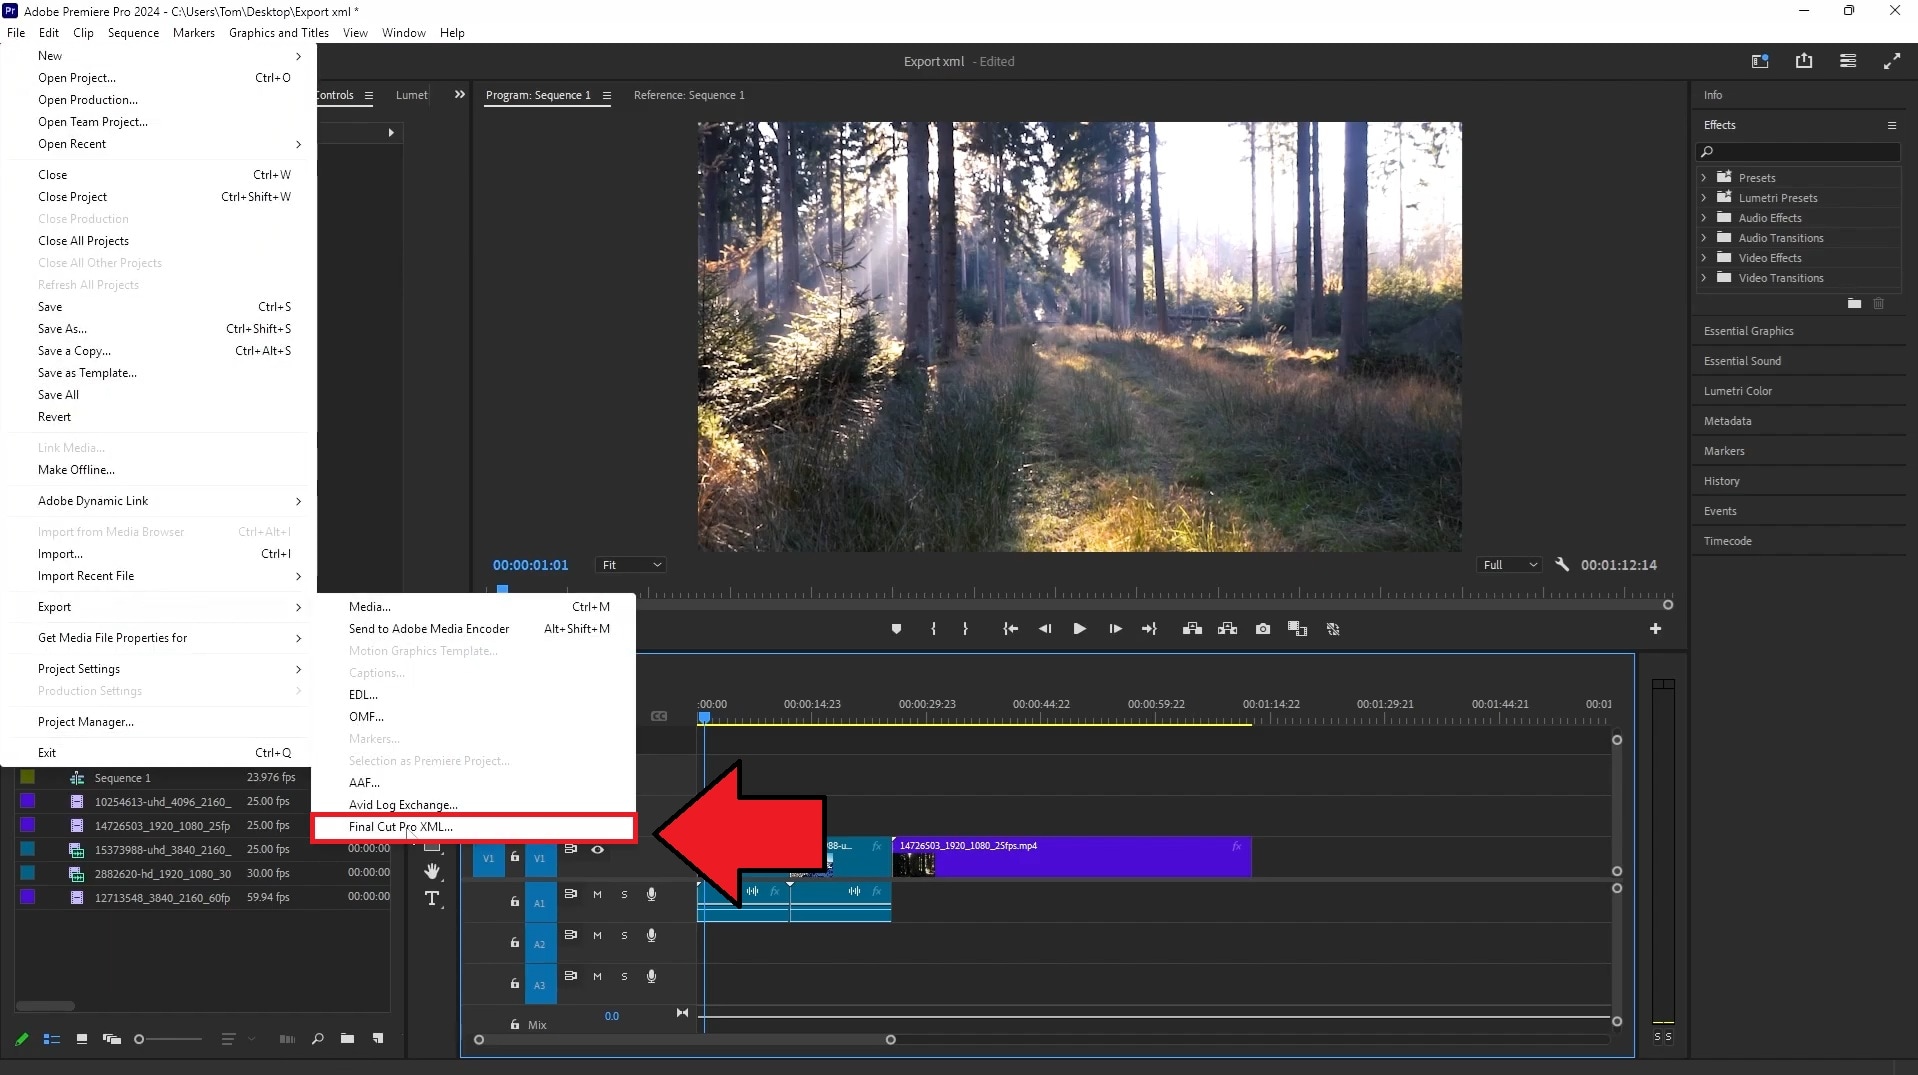Image resolution: width=1918 pixels, height=1075 pixels.
Task: Open the Effects panel menu
Action: 1892,125
